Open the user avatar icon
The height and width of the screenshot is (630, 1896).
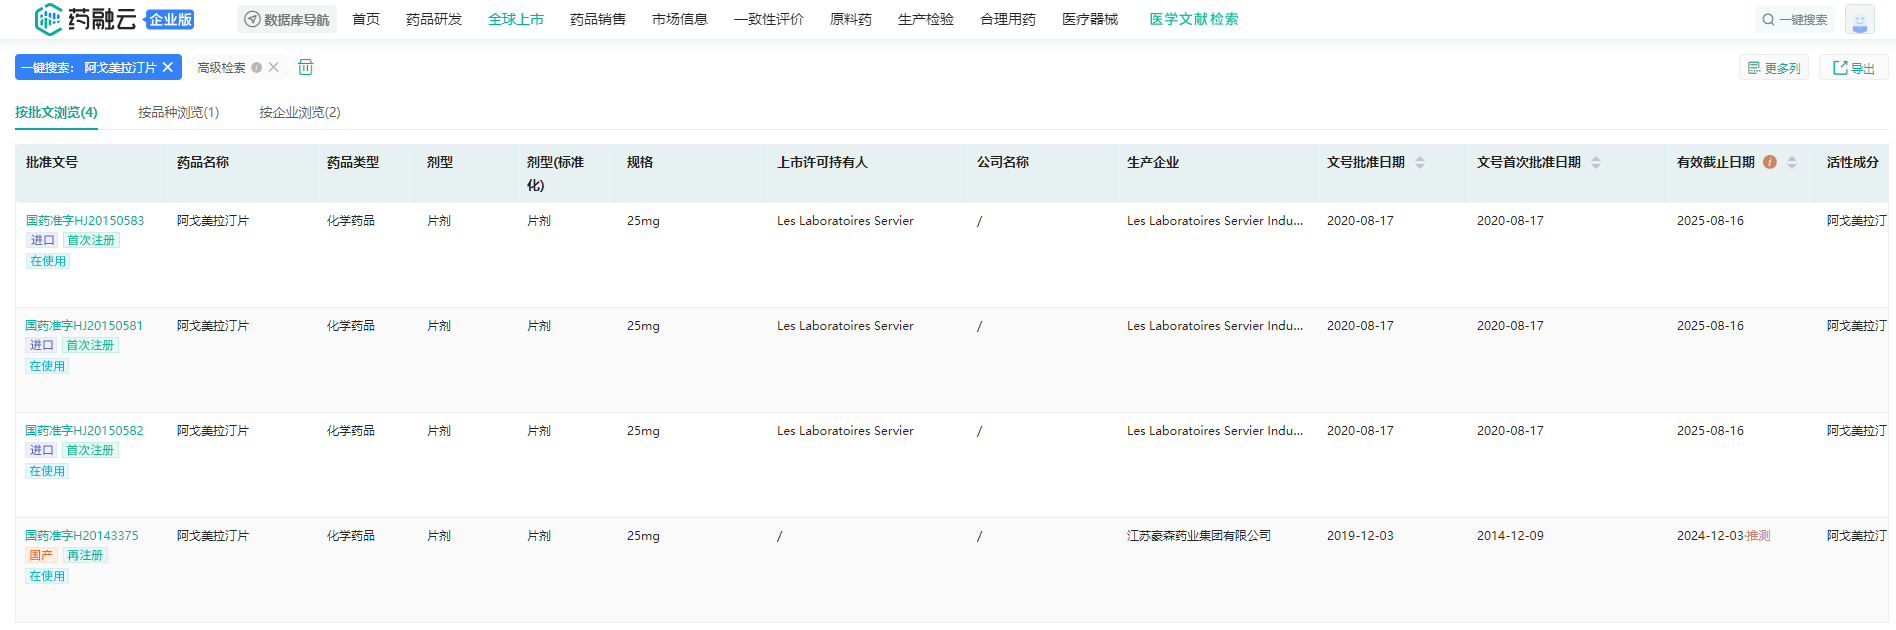[x=1860, y=19]
